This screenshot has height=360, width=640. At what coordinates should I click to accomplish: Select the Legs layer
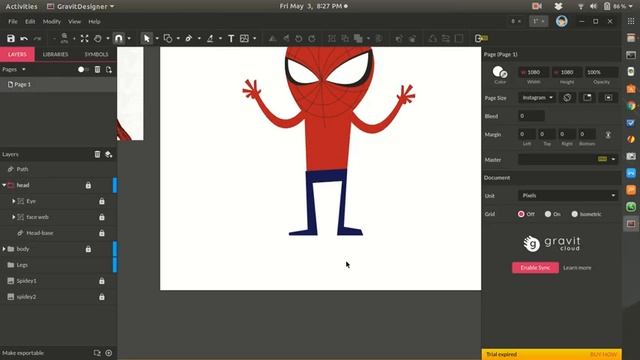point(58,265)
